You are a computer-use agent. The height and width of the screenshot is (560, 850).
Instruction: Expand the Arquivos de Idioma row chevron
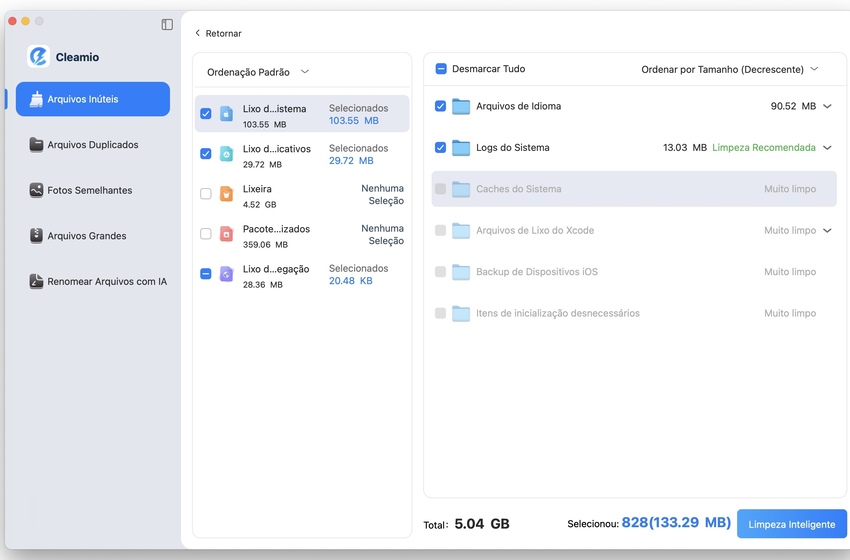point(827,106)
